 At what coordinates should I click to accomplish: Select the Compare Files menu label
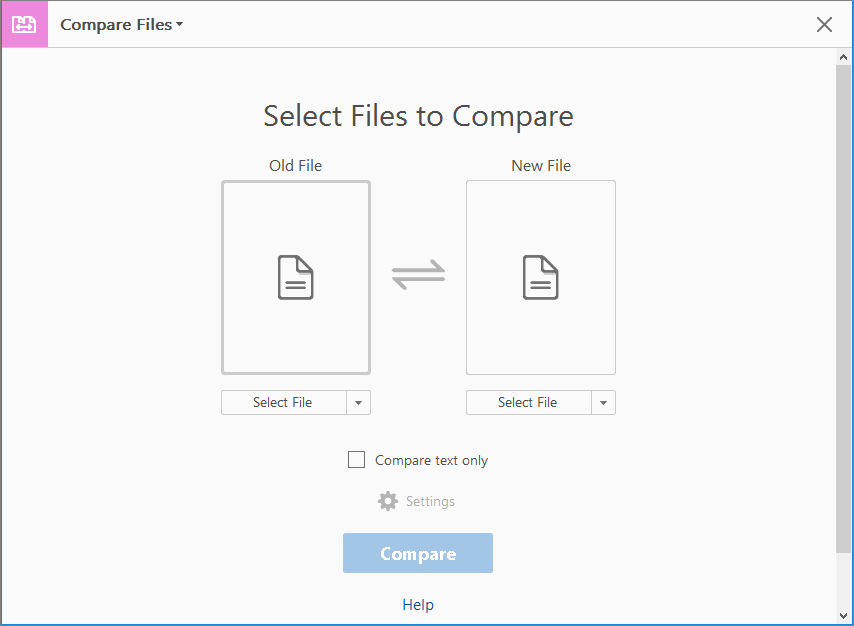[x=115, y=25]
